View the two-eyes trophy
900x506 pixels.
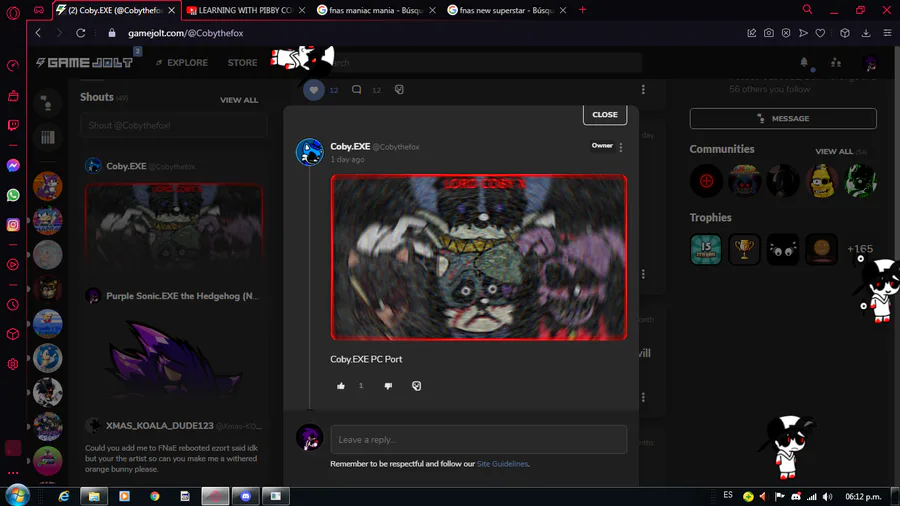click(x=783, y=249)
